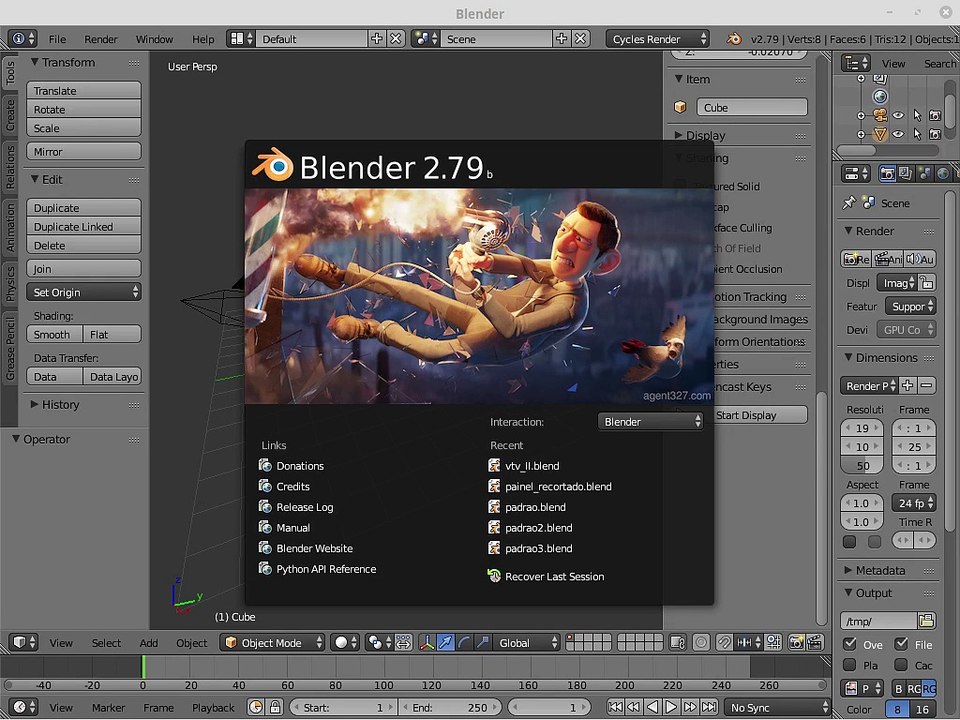960x720 pixels.
Task: Uncheck the Overwrite output checkbox
Action: point(849,643)
